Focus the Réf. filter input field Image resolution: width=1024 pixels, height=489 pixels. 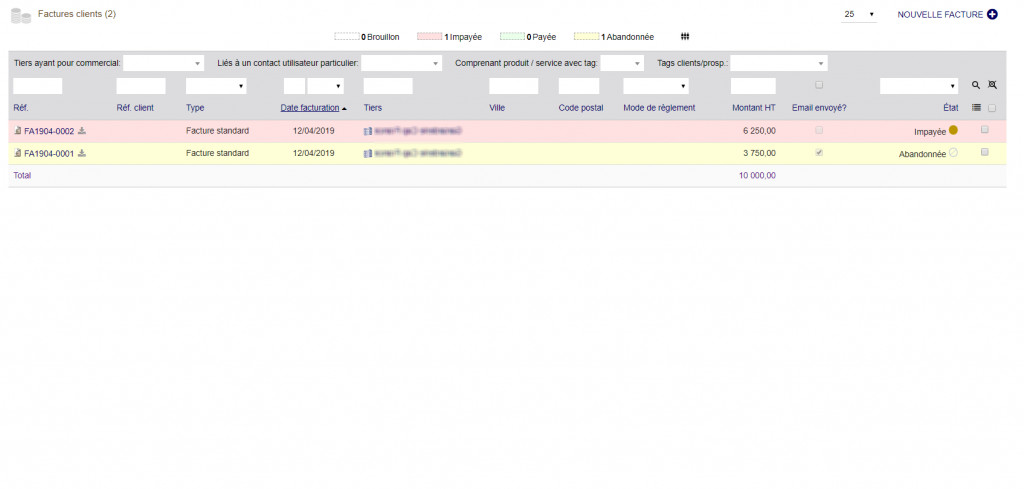coord(38,86)
